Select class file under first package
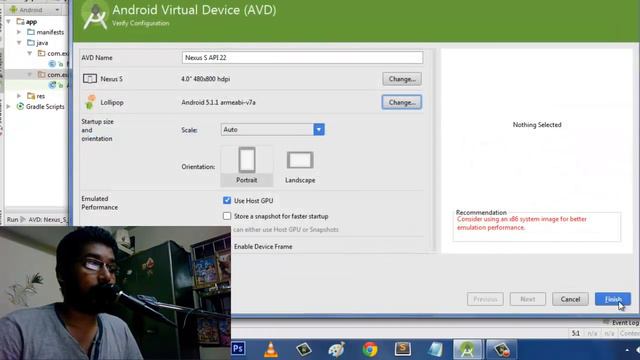Viewport: 640px width, 360px height. click(x=52, y=64)
